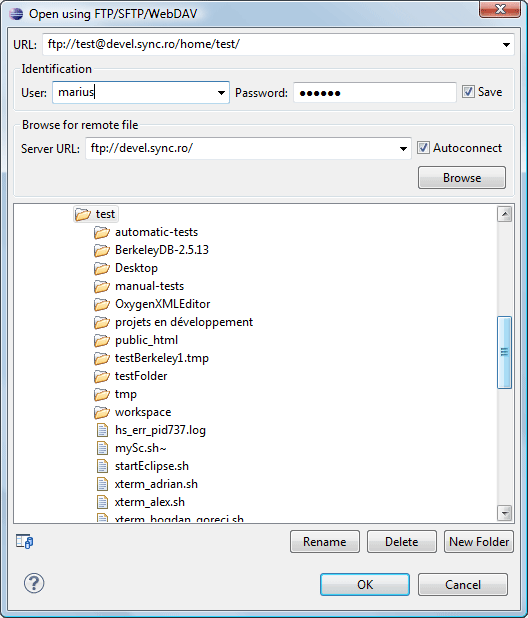Click the Rename button
Viewport: 528px width, 618px height.
[x=325, y=542]
